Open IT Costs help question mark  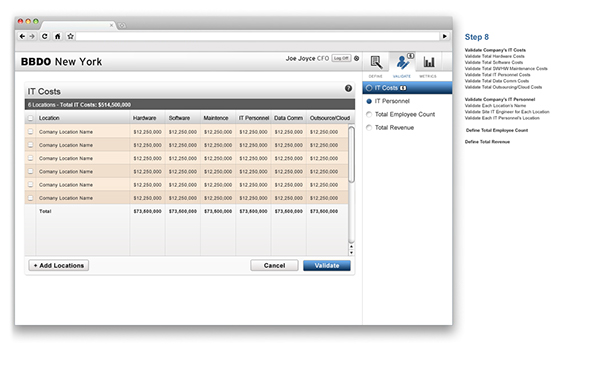coord(348,88)
